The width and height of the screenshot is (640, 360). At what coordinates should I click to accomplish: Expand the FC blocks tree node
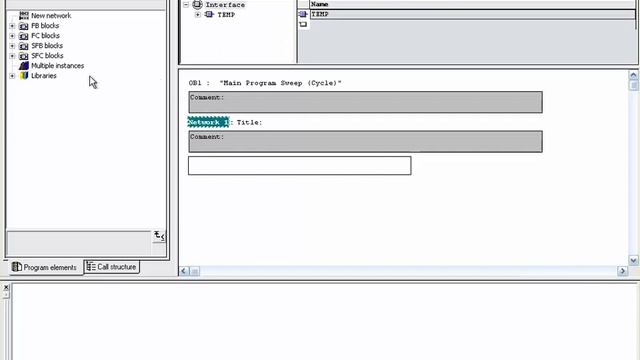point(12,36)
